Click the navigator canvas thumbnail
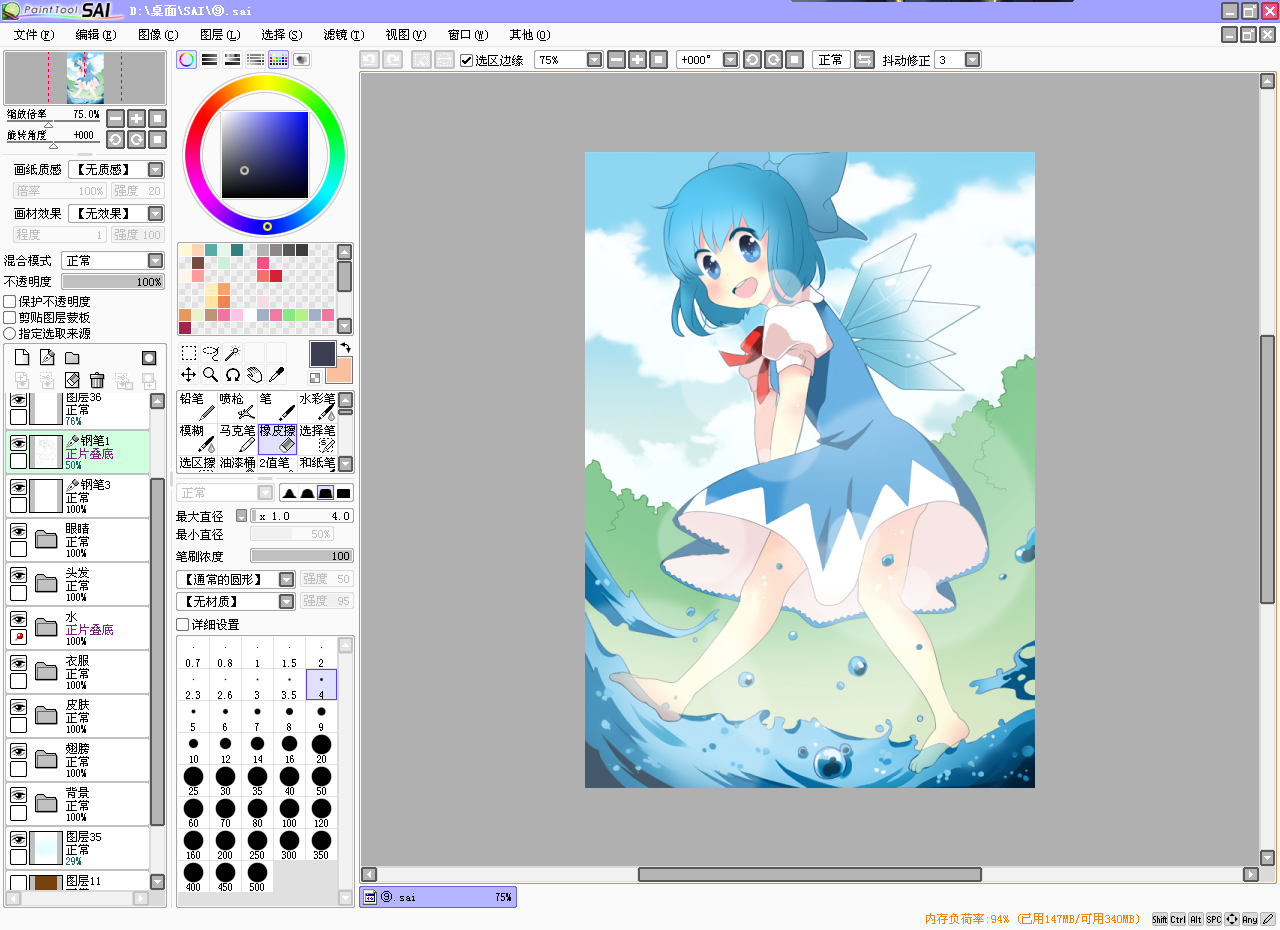This screenshot has width=1280, height=930. 85,78
